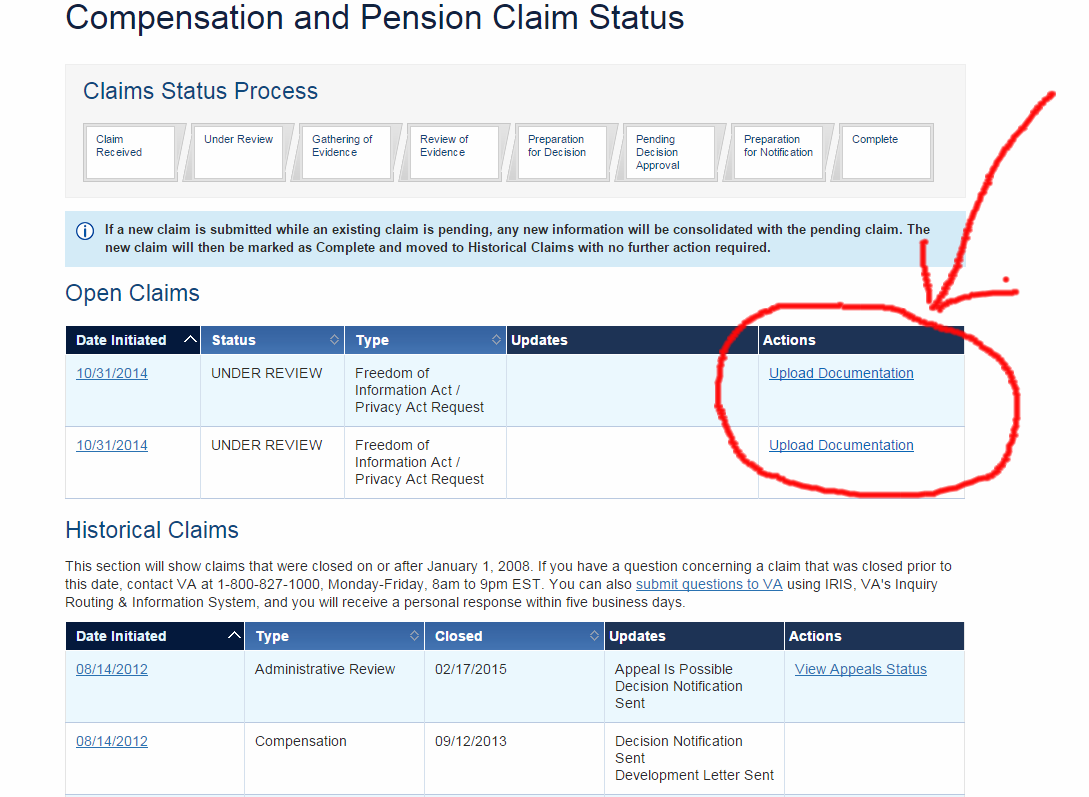
Task: Click the sort icon in the Status column header
Action: pyautogui.click(x=335, y=340)
